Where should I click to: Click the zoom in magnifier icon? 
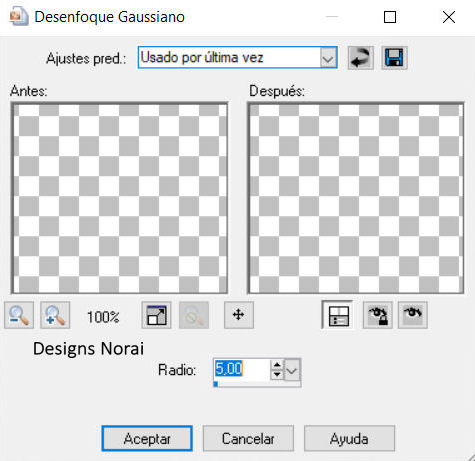pyautogui.click(x=55, y=315)
